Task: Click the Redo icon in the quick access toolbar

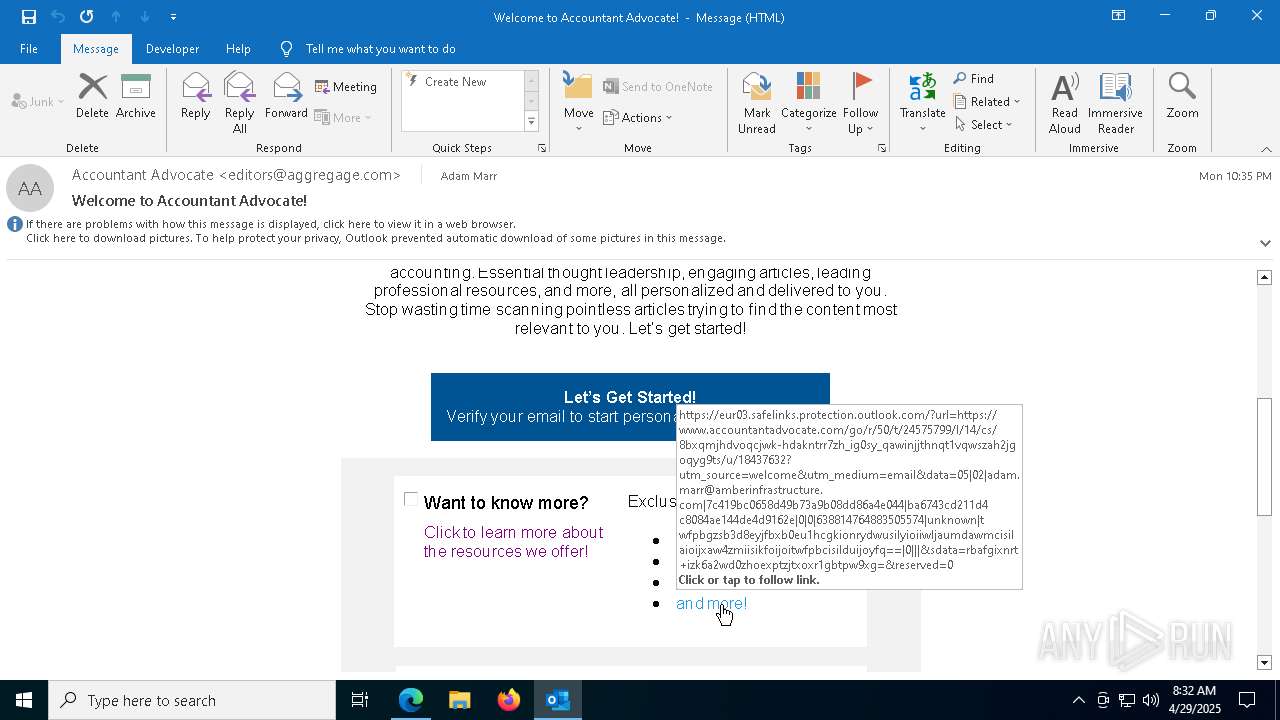Action: 87,17
